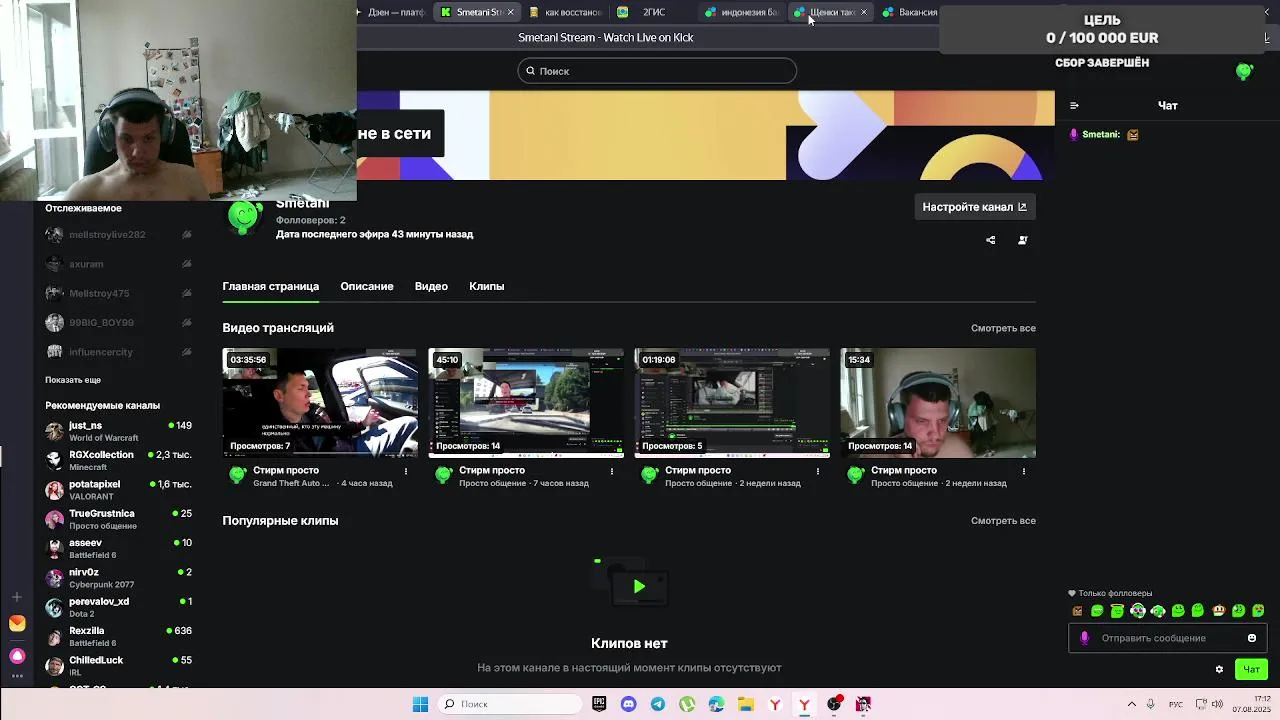Screen dimensions: 1280x720
Task: Insert the green halo emote
Action: pos(1117,611)
